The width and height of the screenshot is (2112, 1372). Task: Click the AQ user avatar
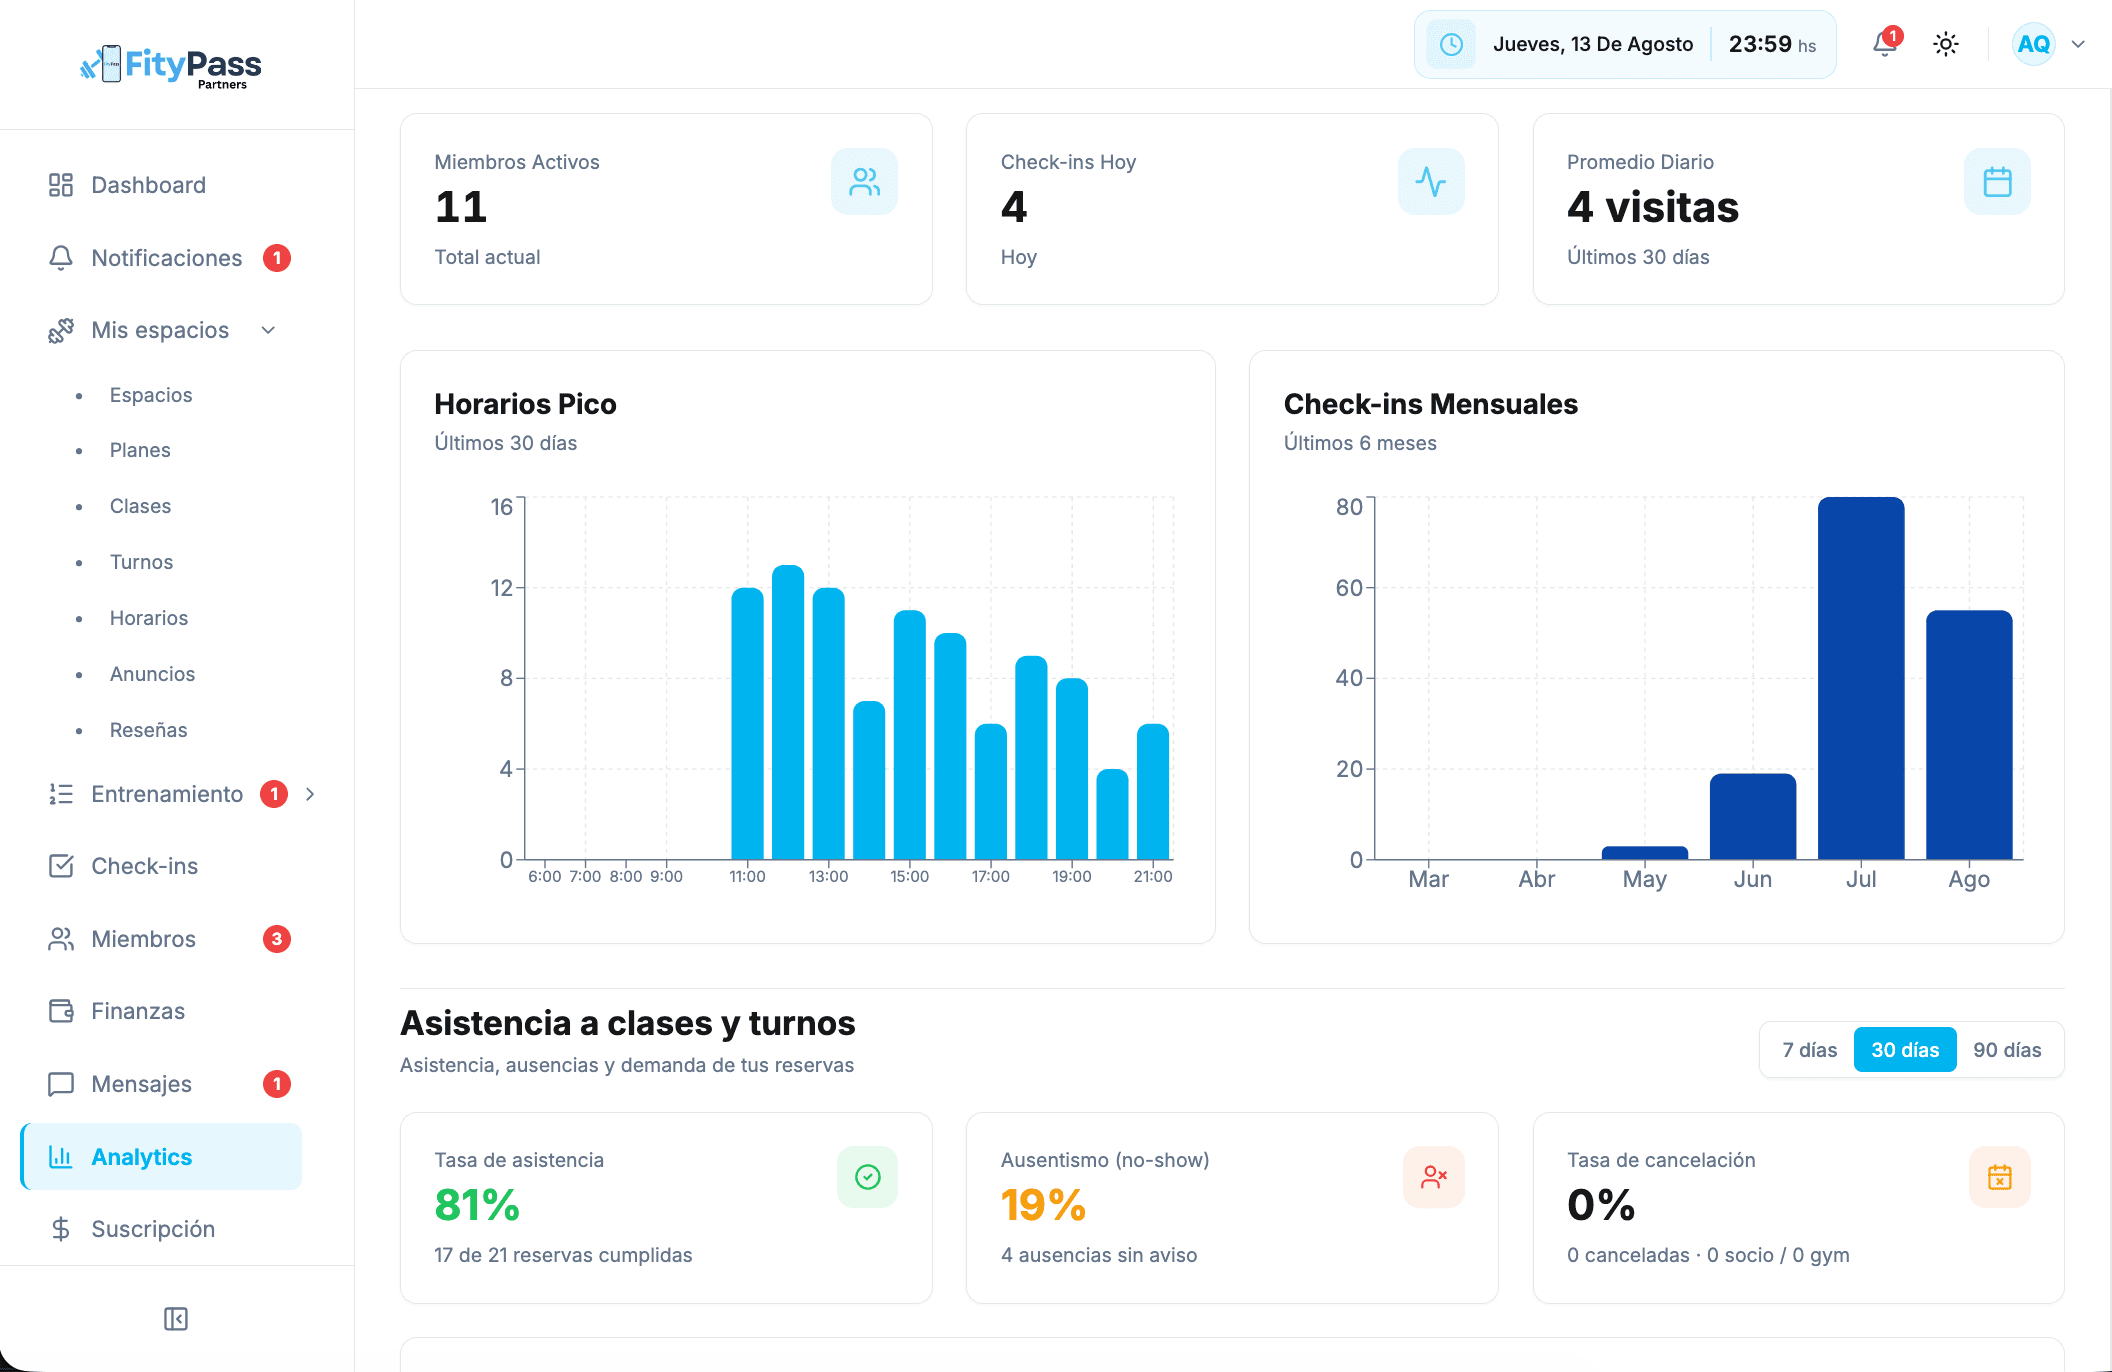coord(2034,44)
